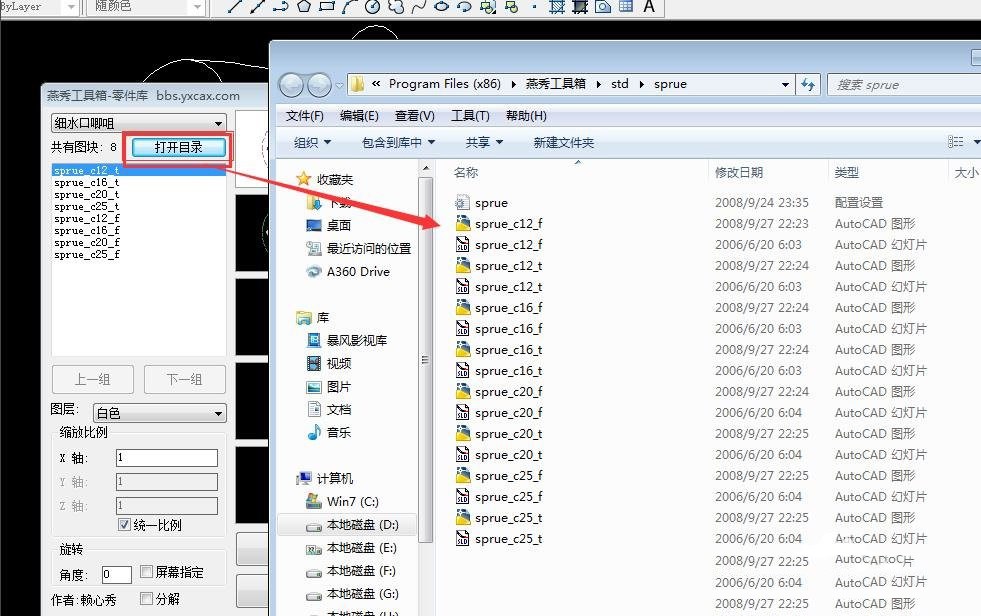Open the 组织 dropdown menu
981x616 pixels.
pos(312,143)
